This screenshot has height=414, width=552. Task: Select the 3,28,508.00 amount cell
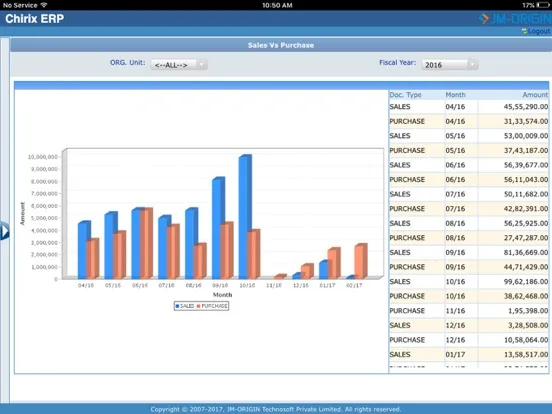point(513,325)
